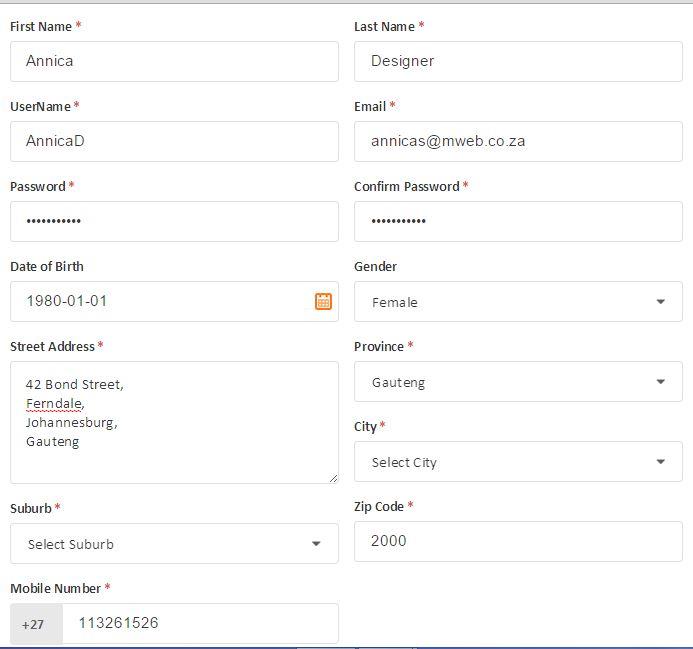Click the Email field annicas@mweb.co.za
This screenshot has height=649, width=693.
518,141
